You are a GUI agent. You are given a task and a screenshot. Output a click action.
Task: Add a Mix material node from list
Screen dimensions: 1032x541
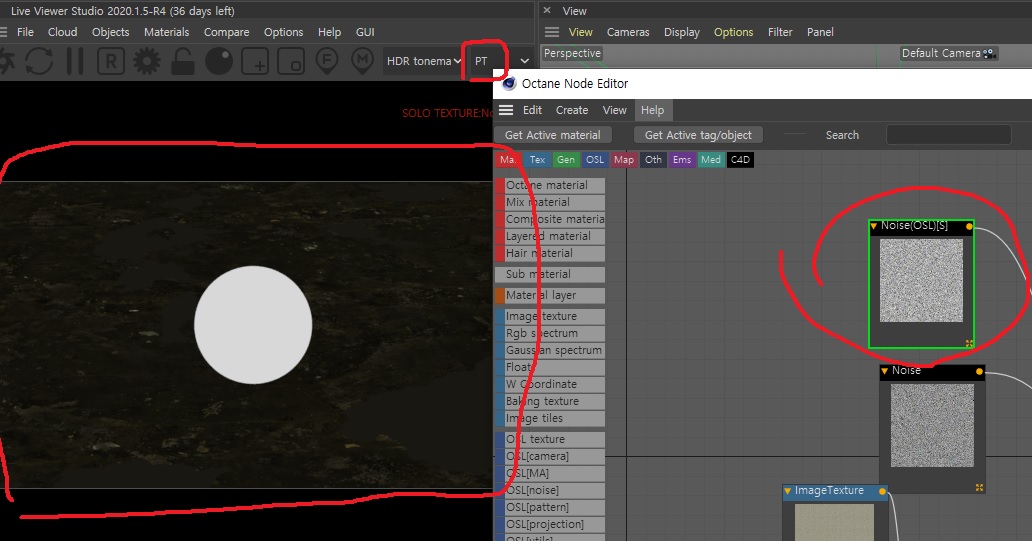point(550,203)
